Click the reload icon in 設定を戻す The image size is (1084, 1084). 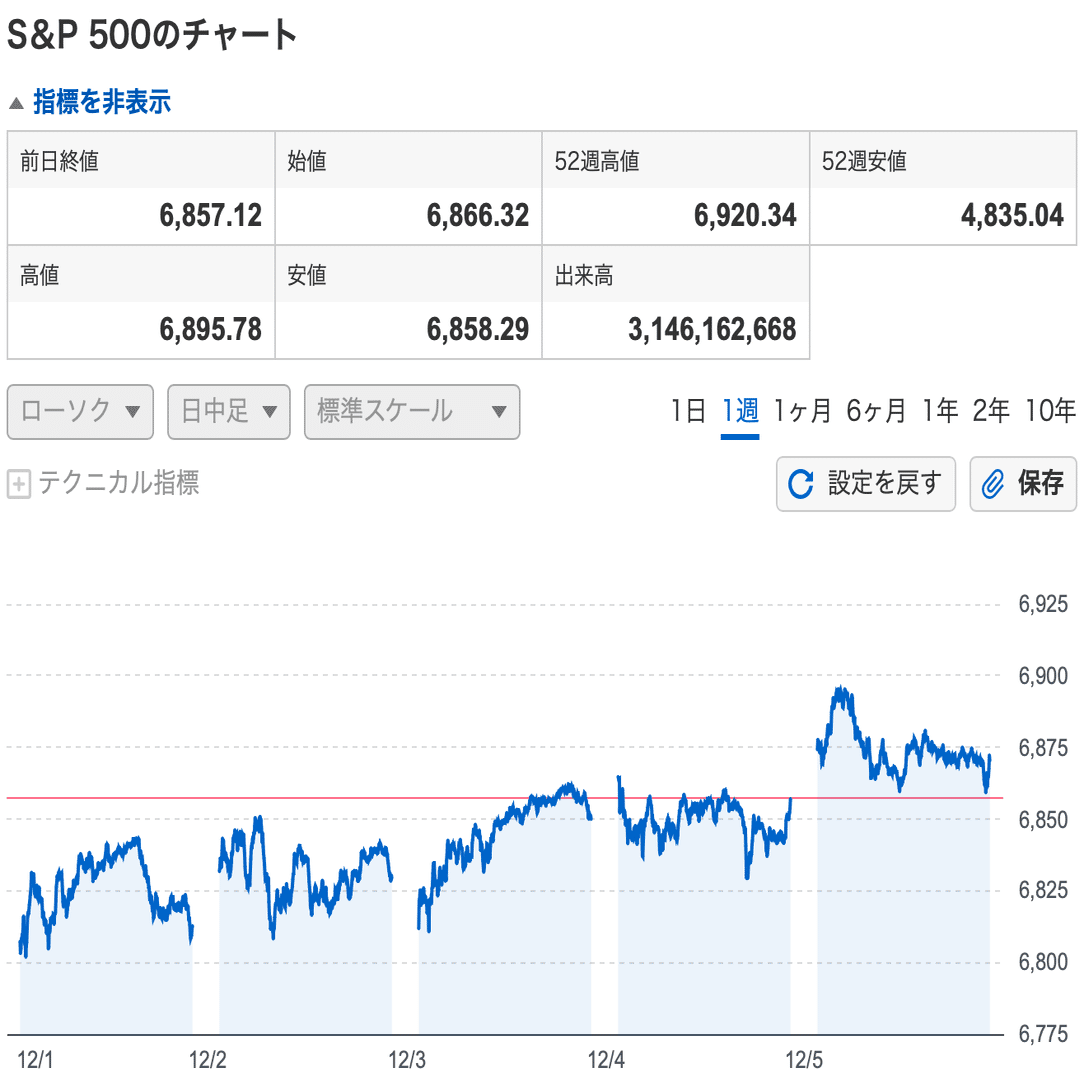801,485
